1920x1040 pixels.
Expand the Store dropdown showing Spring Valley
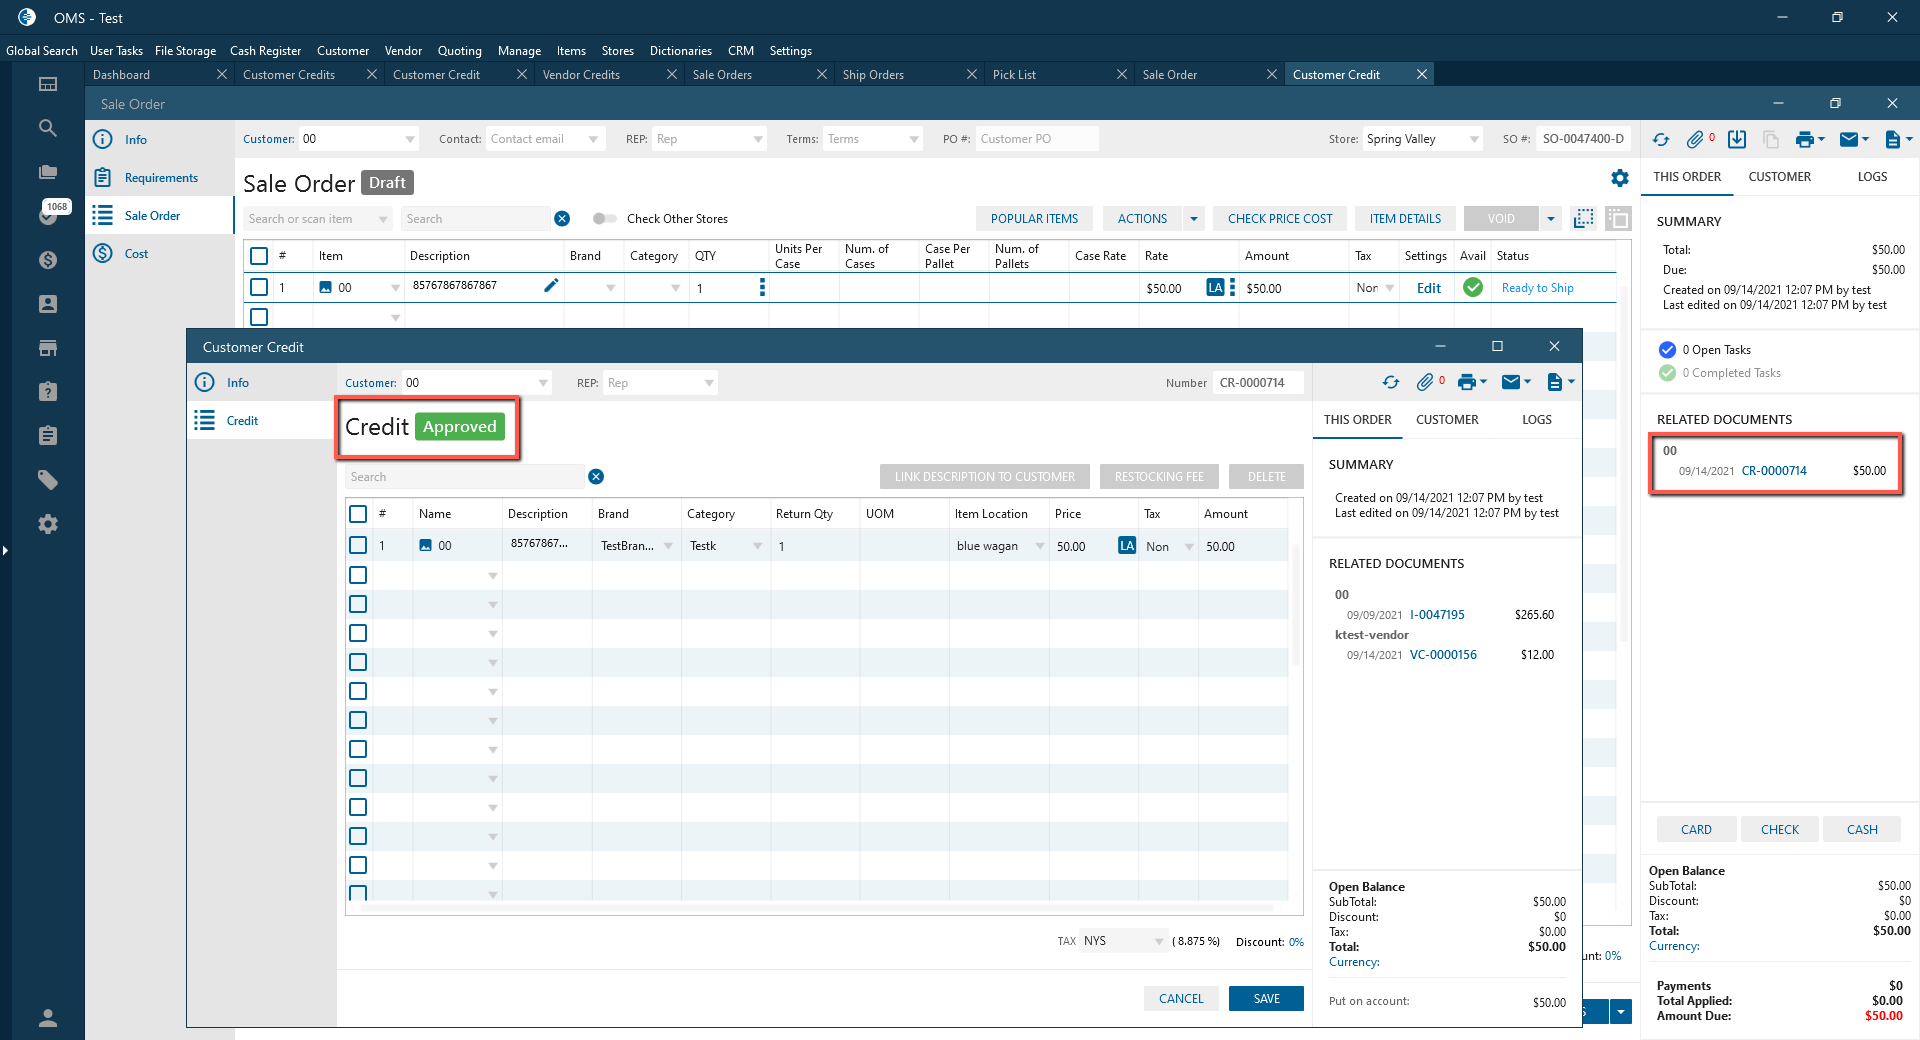tap(1473, 140)
